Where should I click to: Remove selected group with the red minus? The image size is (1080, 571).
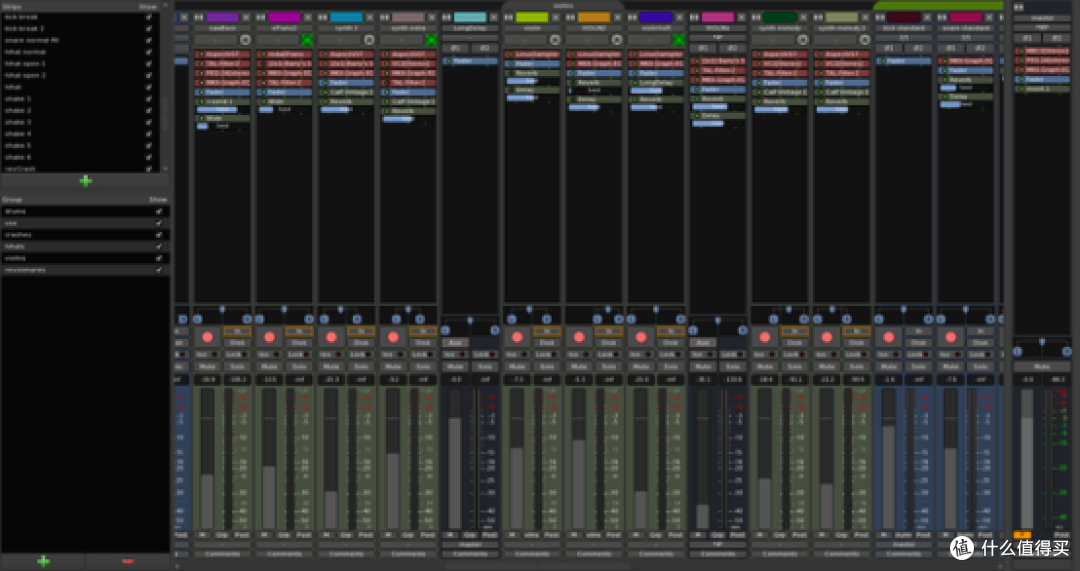pyautogui.click(x=127, y=561)
